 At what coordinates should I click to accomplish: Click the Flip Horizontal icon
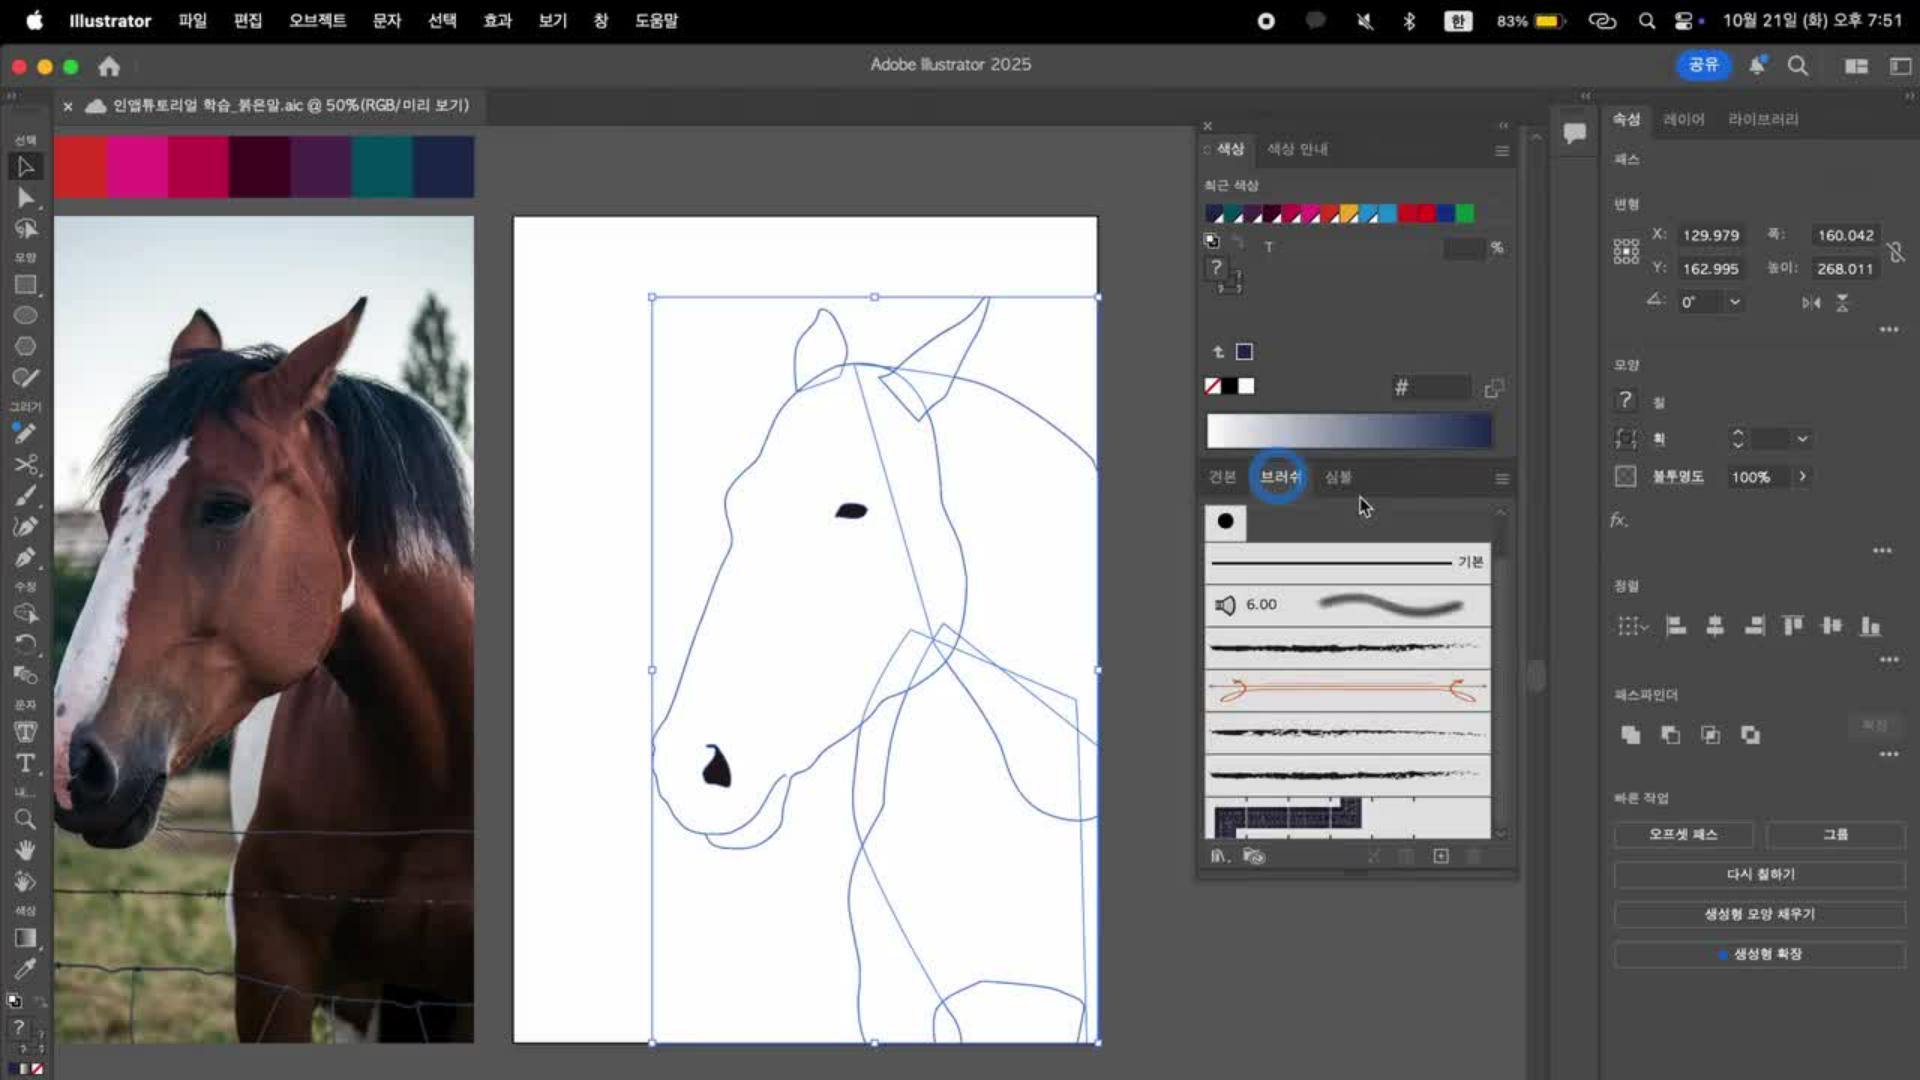1811,302
